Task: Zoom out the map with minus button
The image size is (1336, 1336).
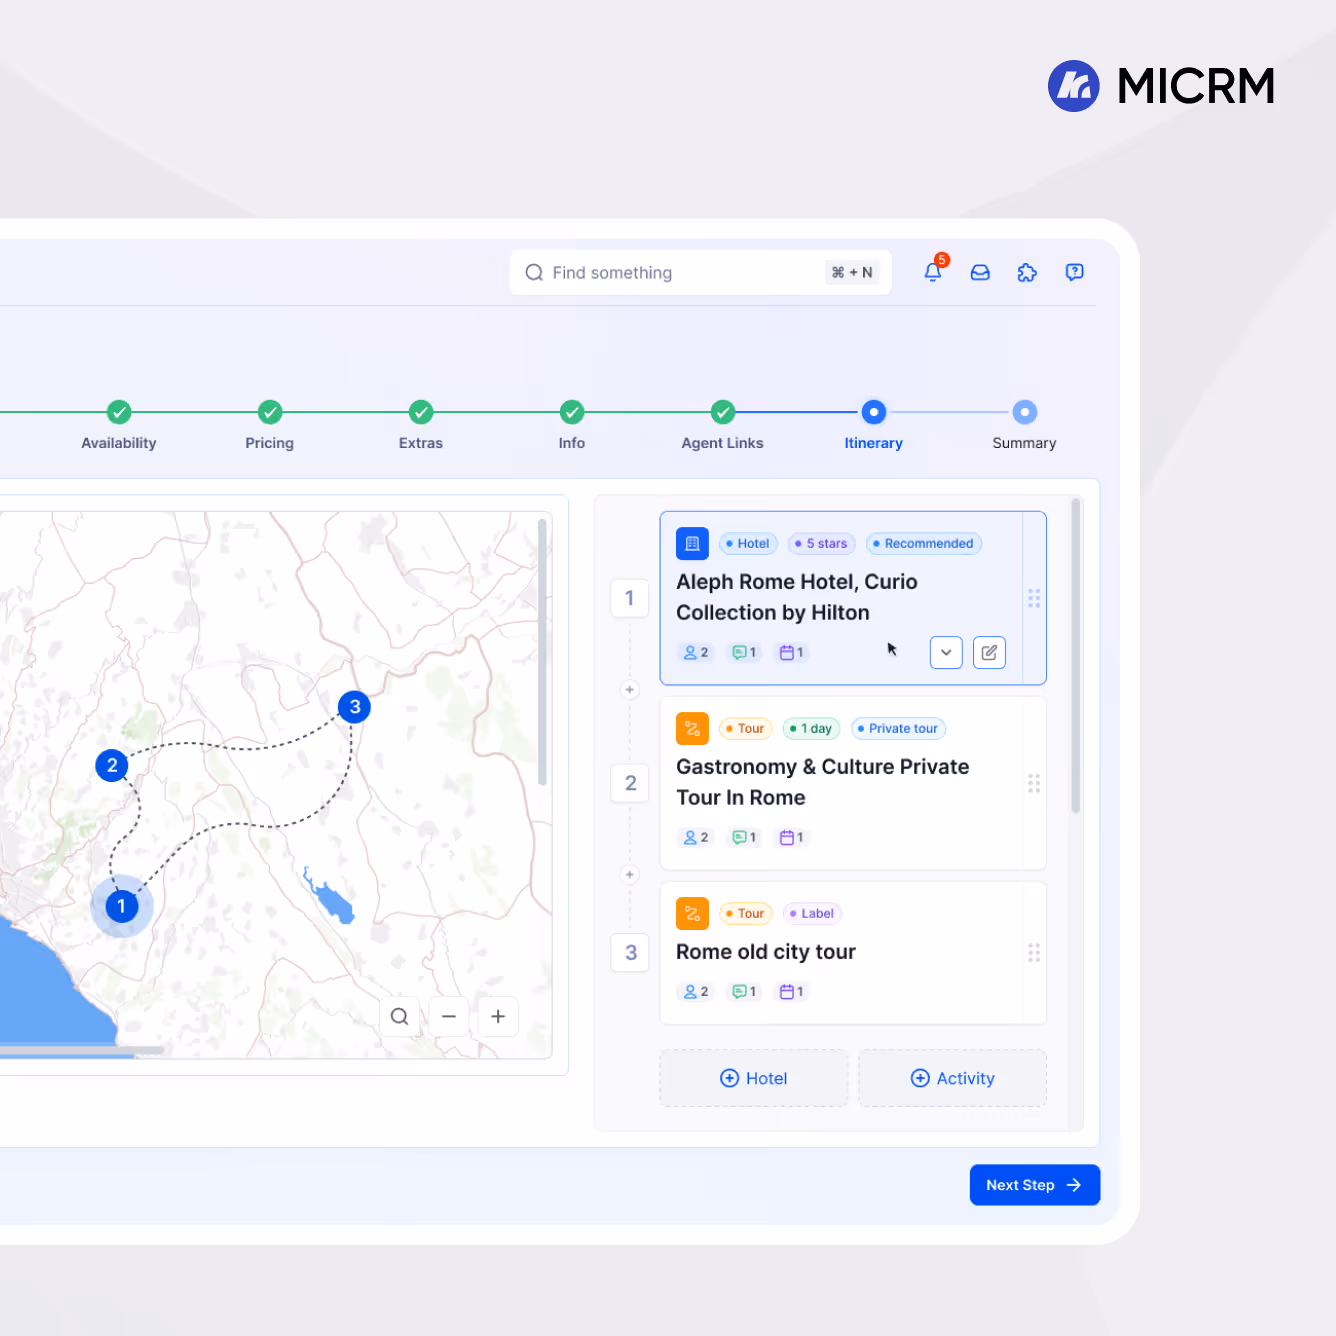Action: click(x=449, y=1016)
